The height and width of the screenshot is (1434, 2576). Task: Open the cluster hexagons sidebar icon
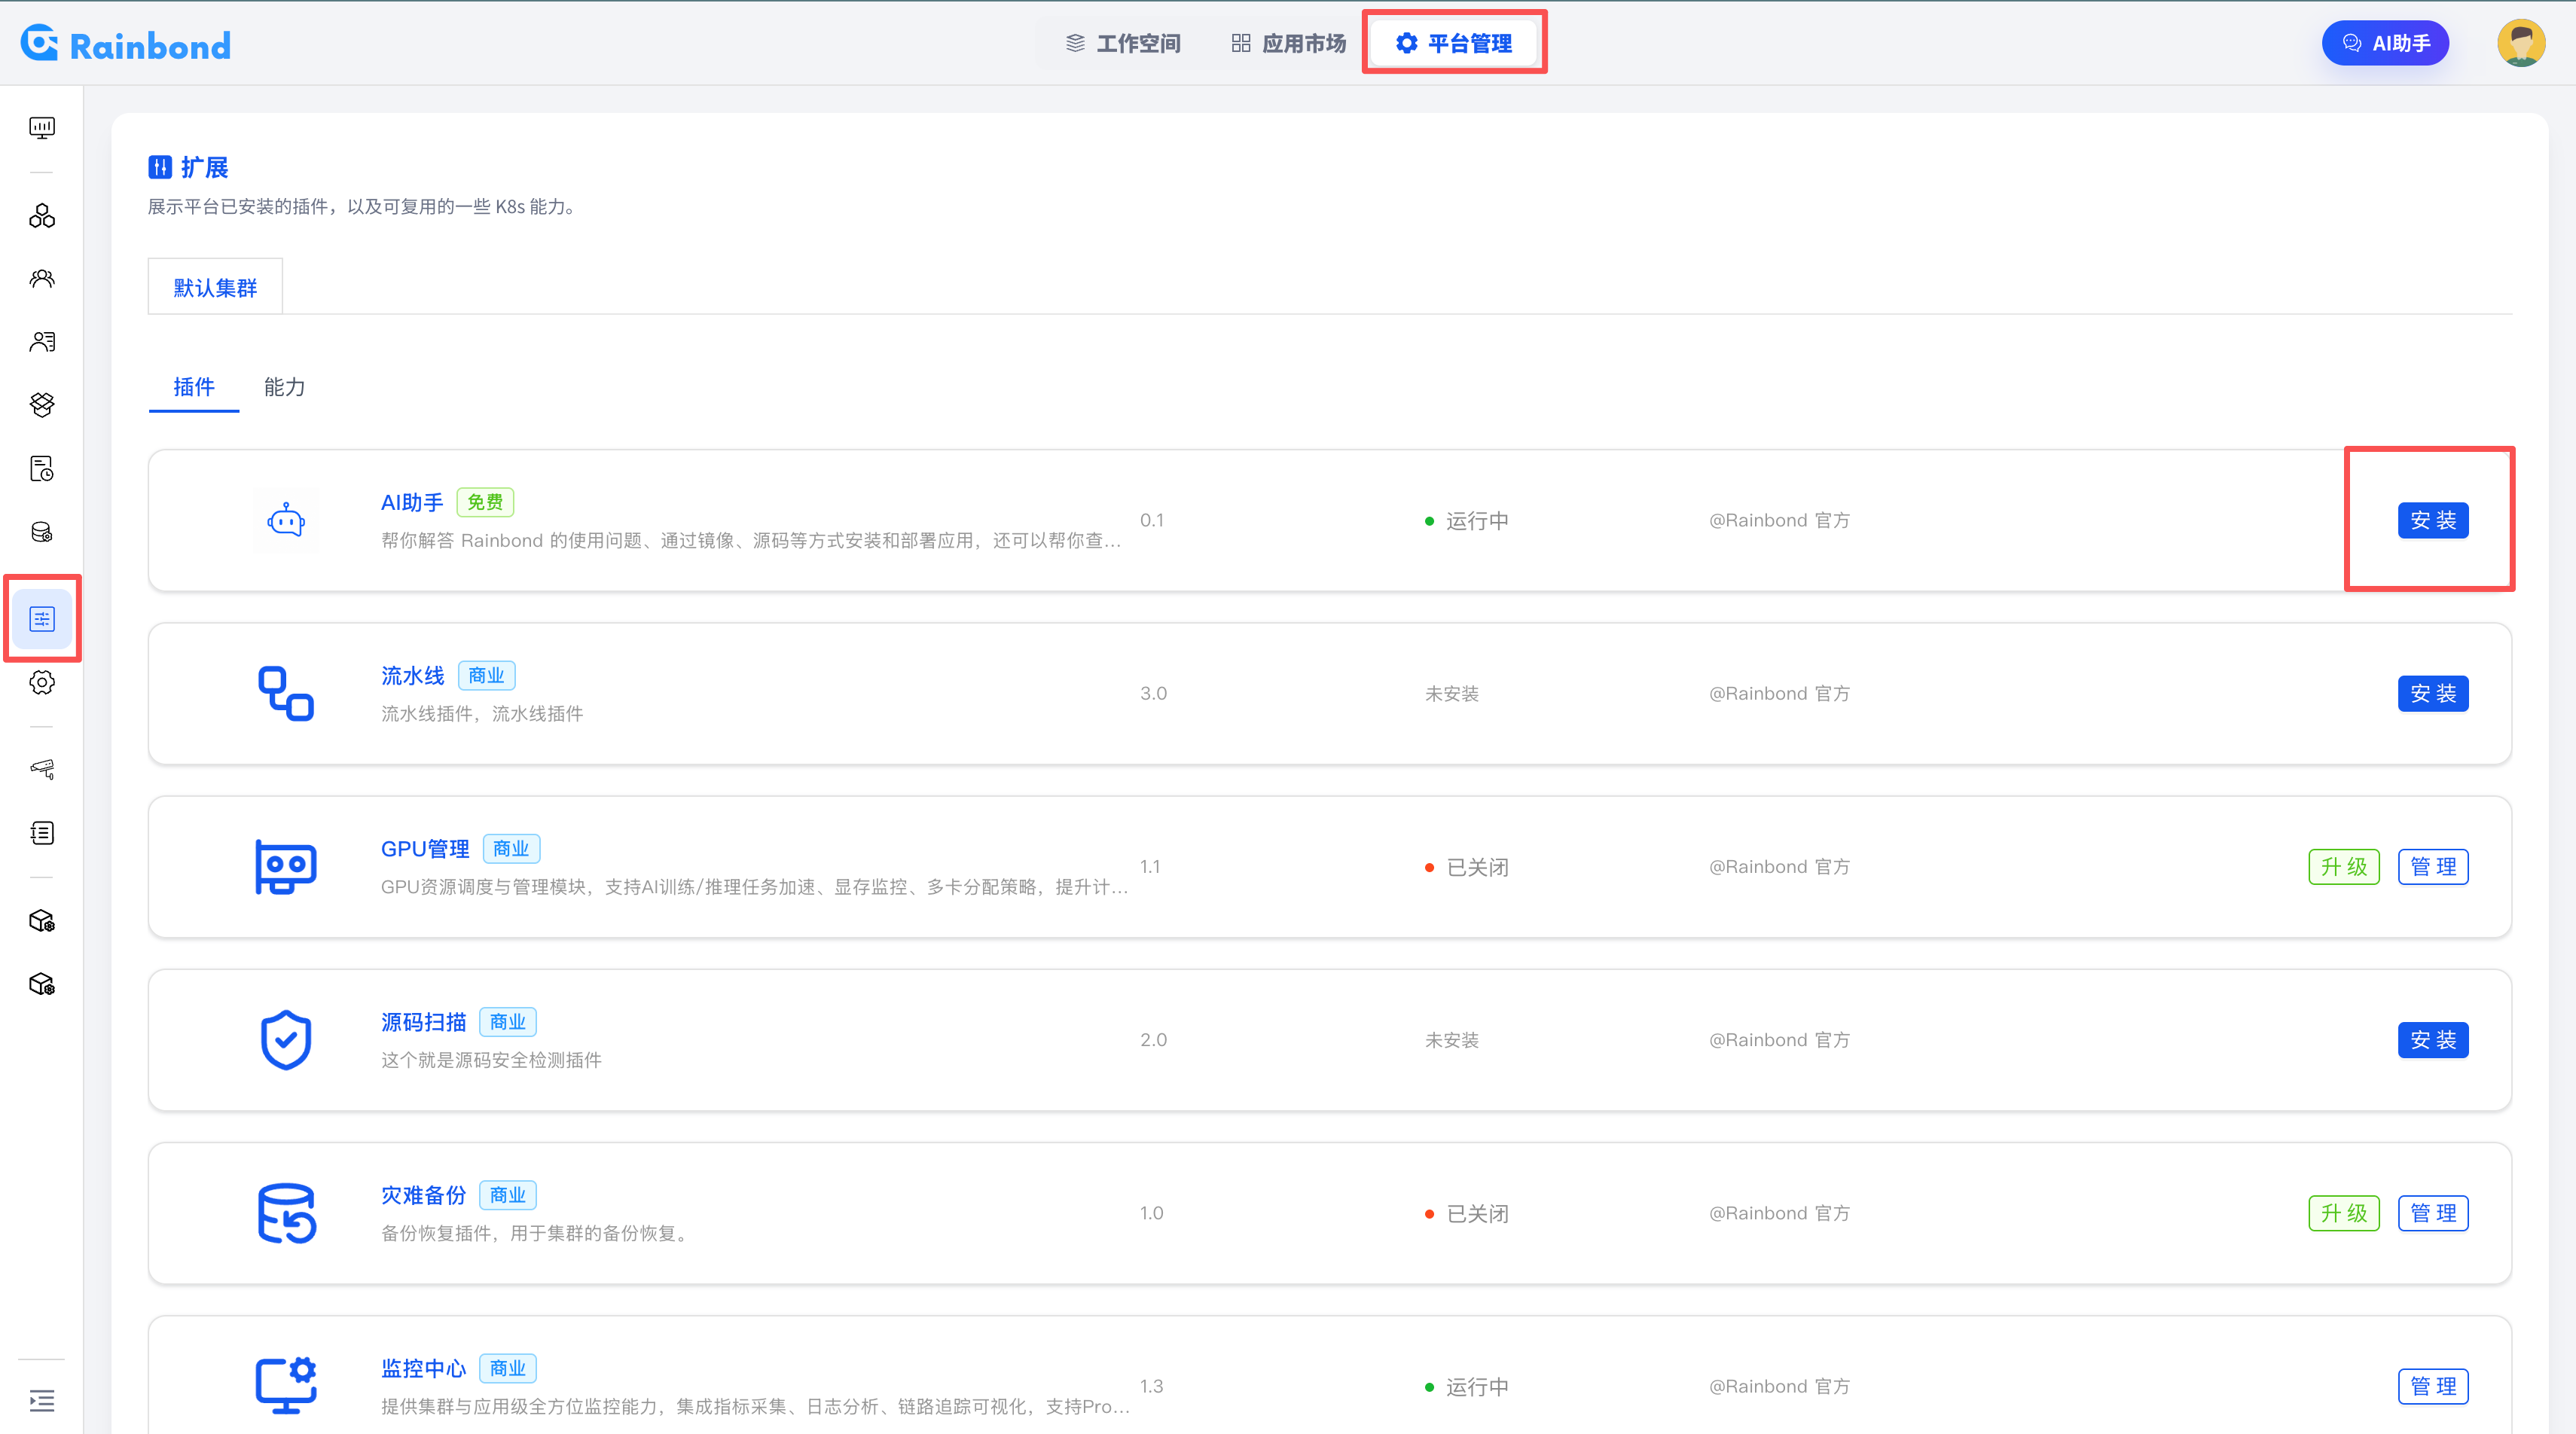(x=42, y=216)
